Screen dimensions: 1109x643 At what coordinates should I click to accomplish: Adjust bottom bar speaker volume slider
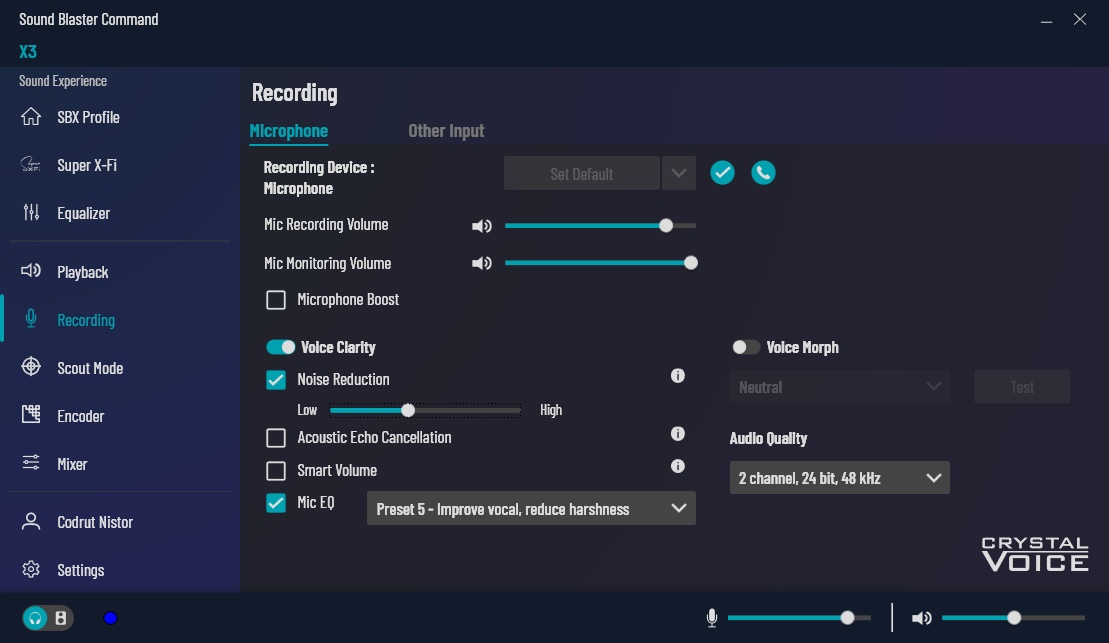coord(1013,618)
